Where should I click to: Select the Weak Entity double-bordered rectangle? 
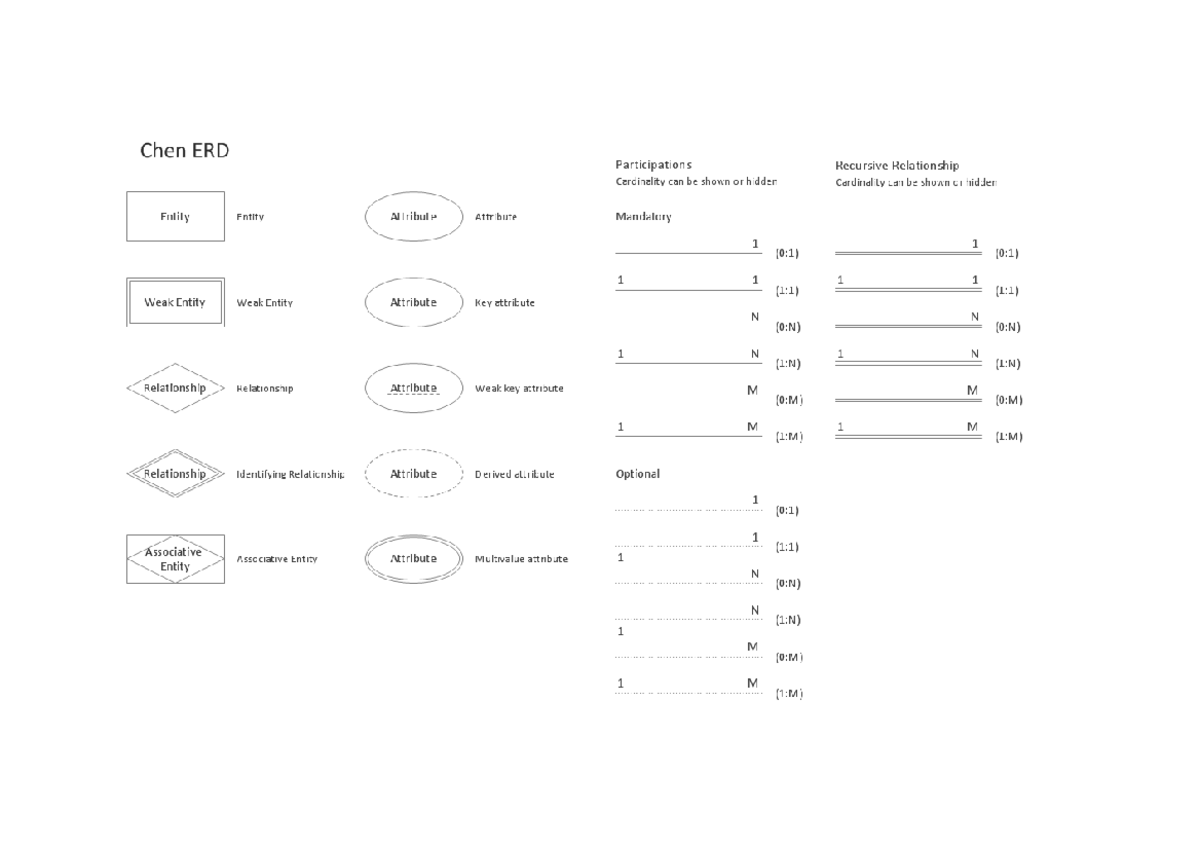(175, 302)
